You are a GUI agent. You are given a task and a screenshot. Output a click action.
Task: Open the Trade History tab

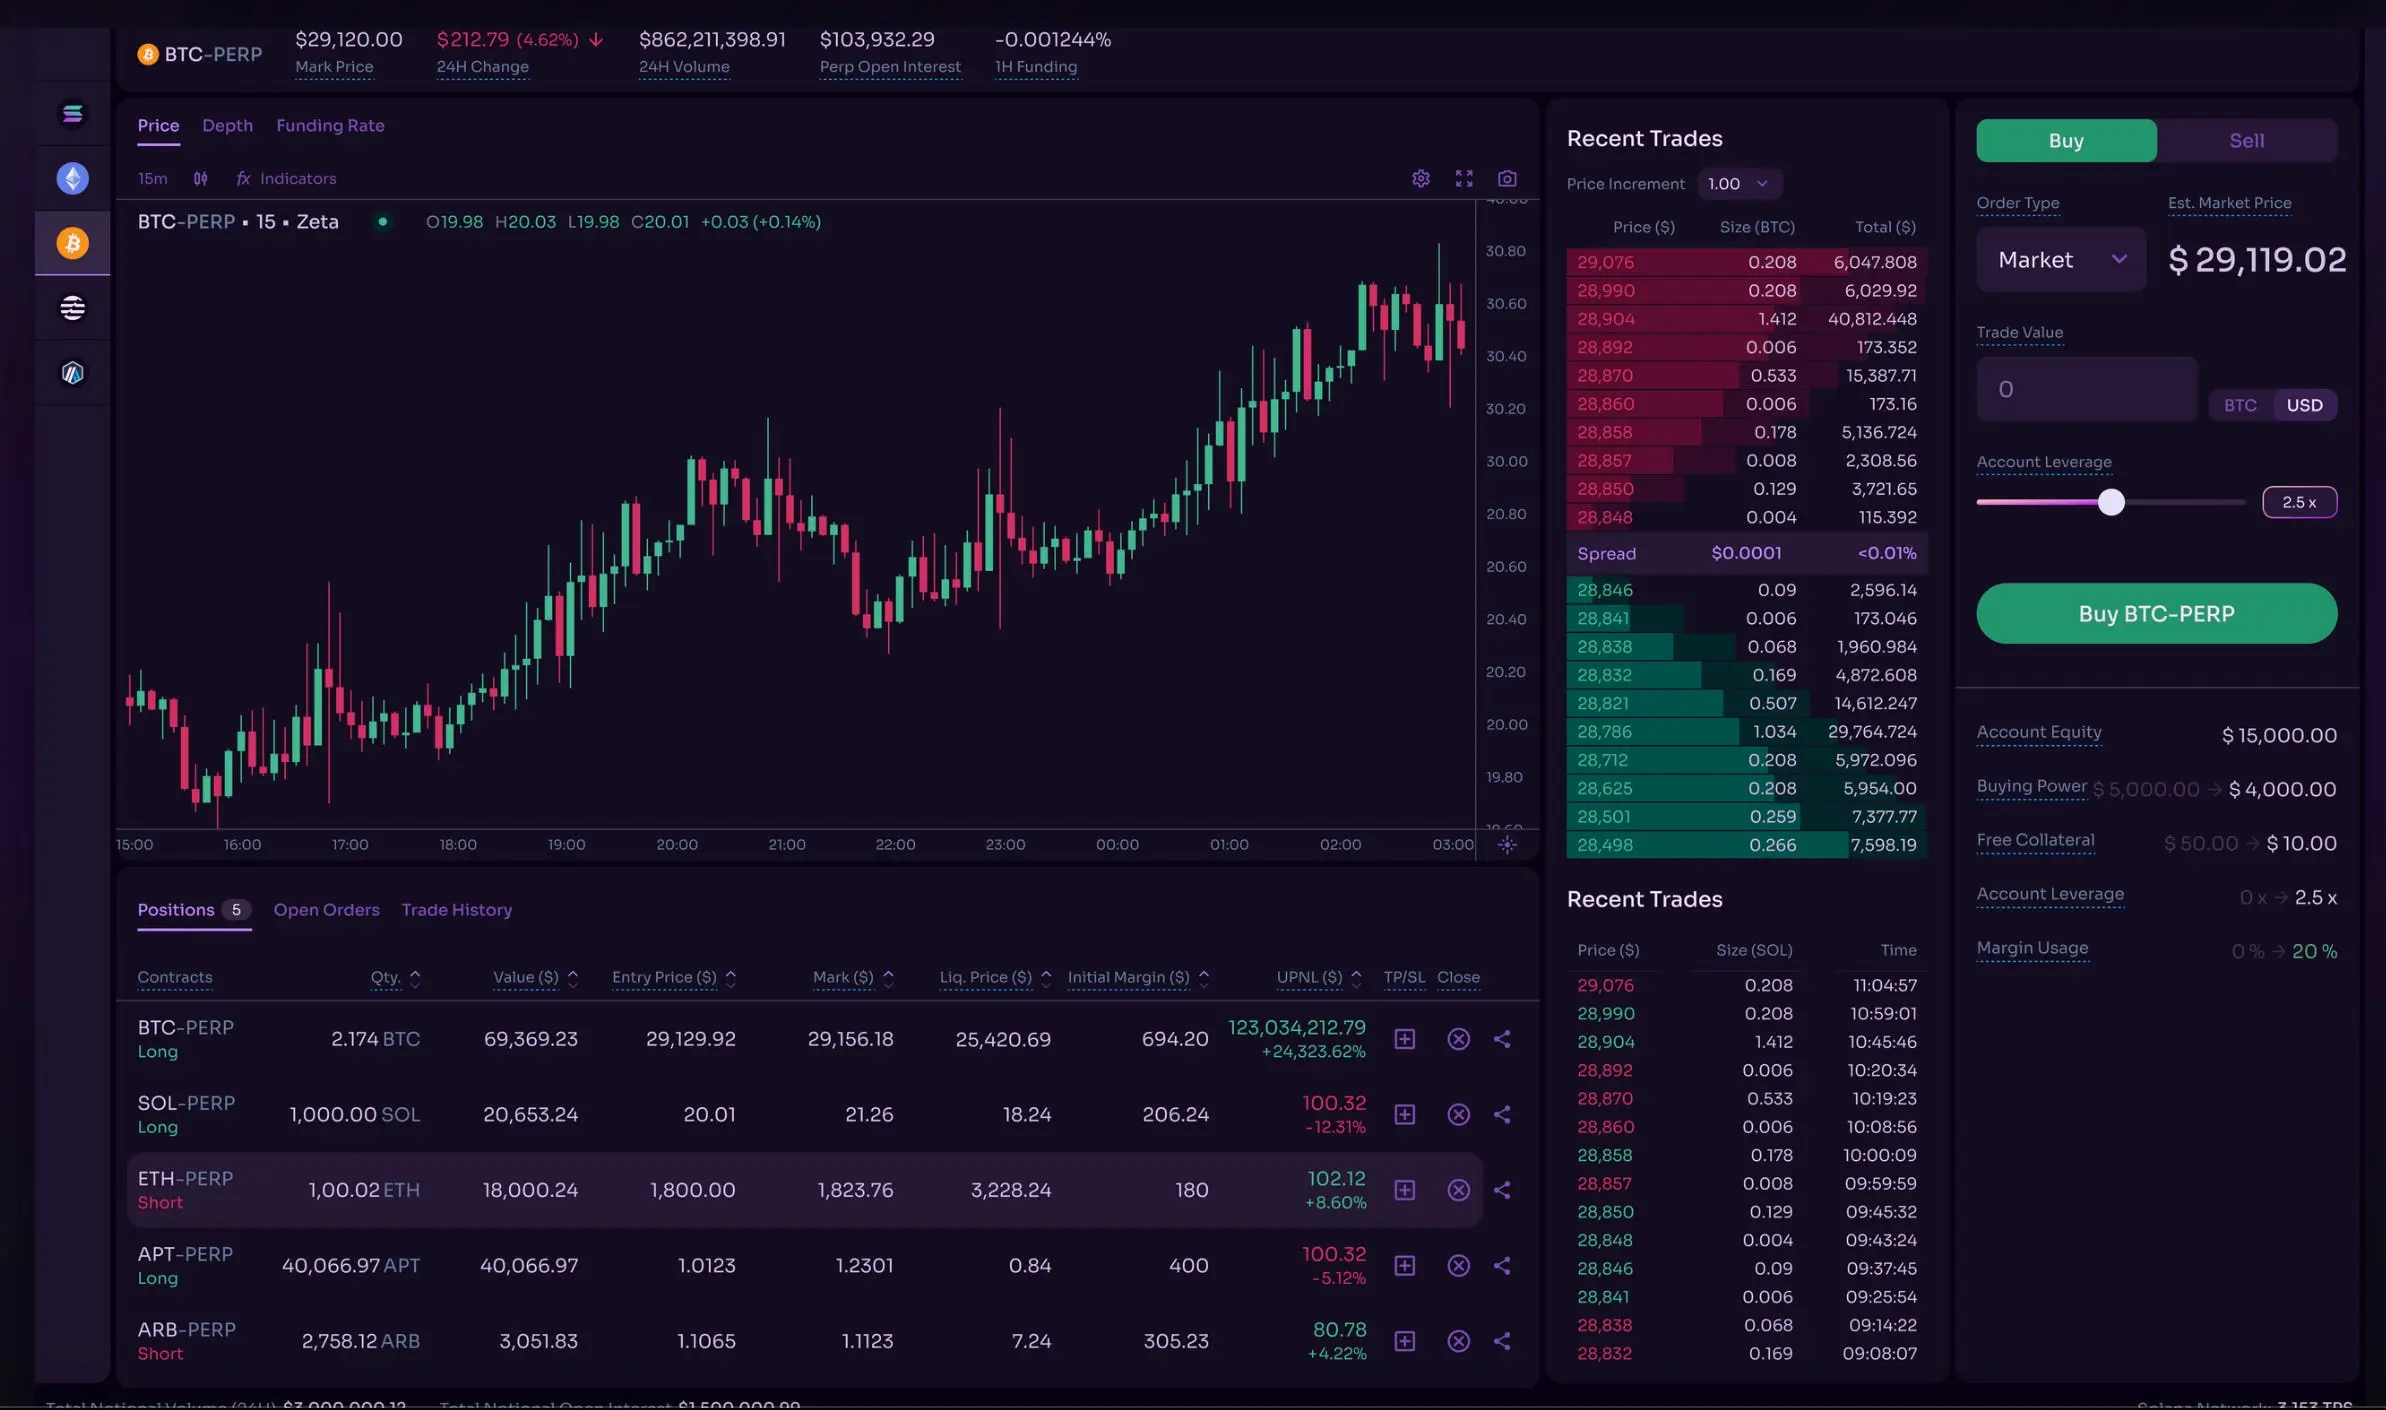[x=456, y=909]
